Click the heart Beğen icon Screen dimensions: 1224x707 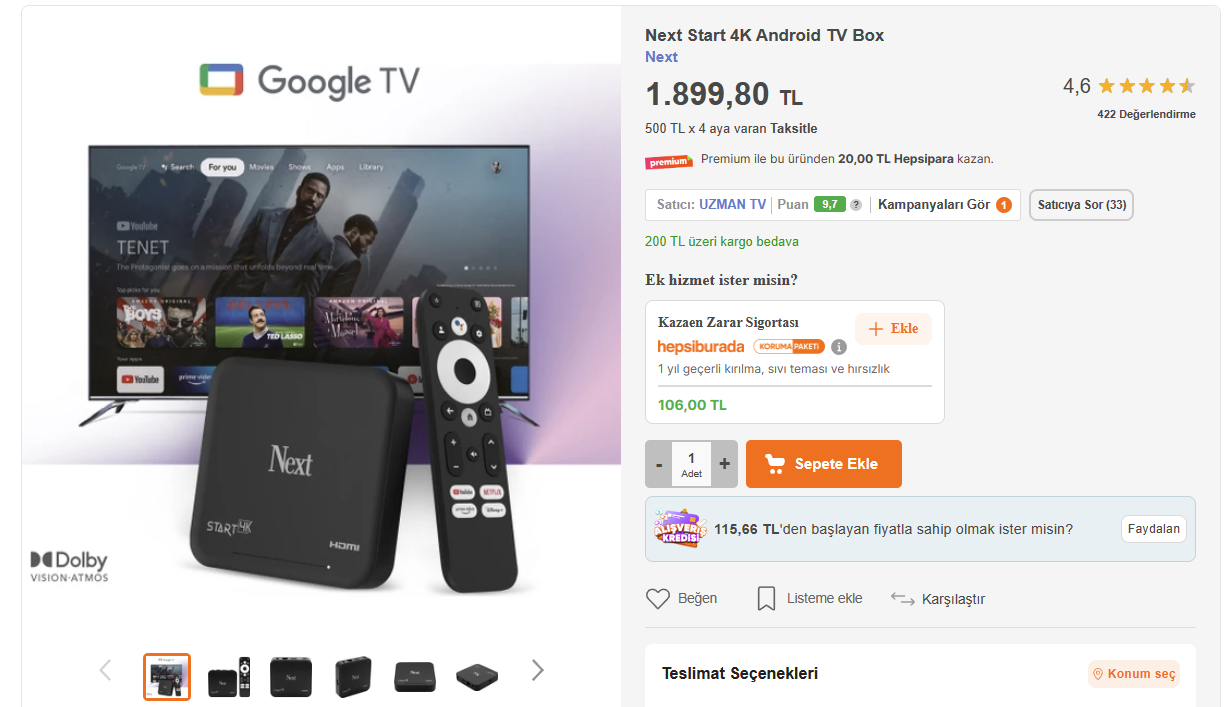click(x=657, y=599)
